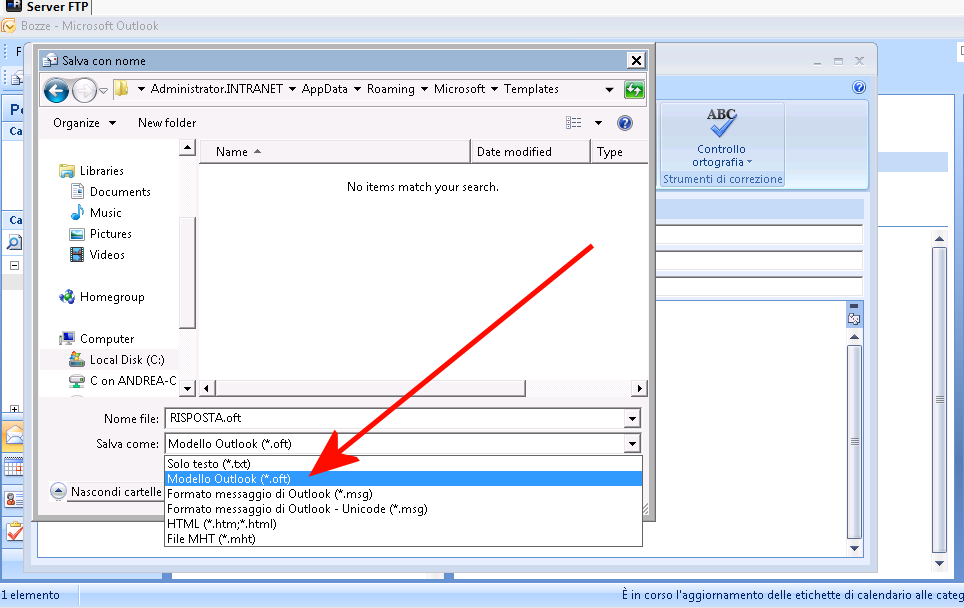Open the Controllo ortografia dropdown label

click(722, 156)
